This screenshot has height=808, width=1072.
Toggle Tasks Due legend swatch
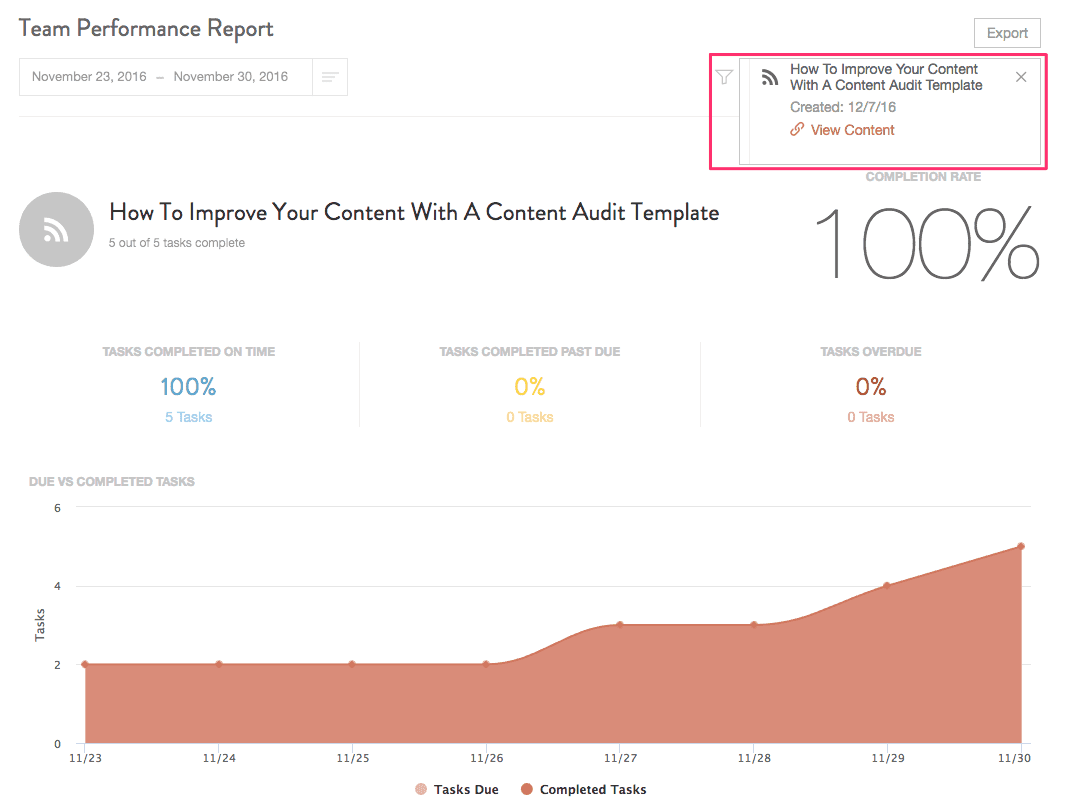[420, 789]
